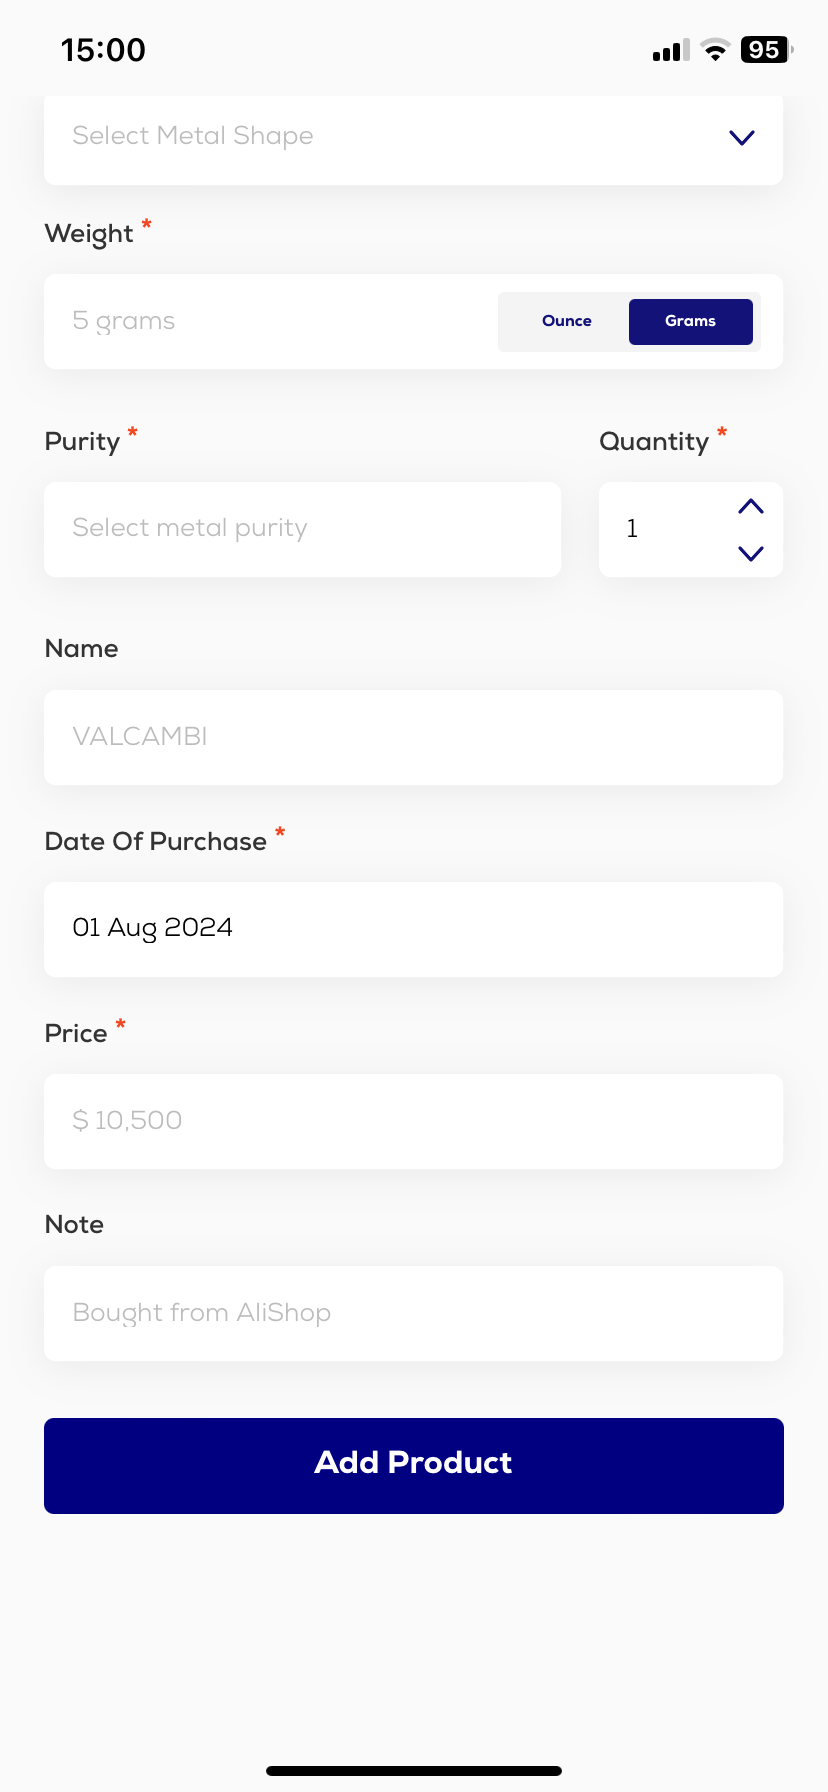Click the weight input field

(270, 321)
